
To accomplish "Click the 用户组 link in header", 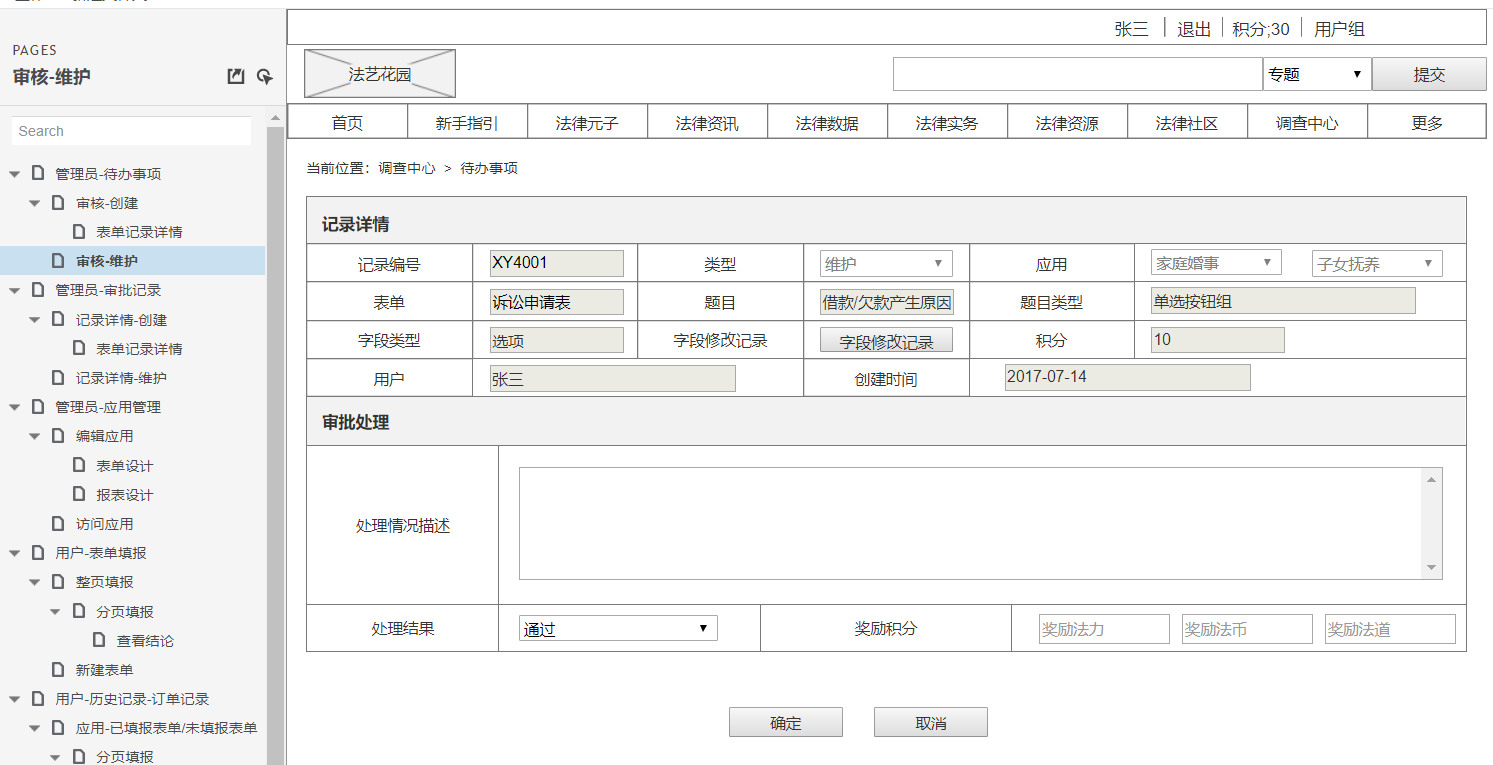I will pos(1339,29).
